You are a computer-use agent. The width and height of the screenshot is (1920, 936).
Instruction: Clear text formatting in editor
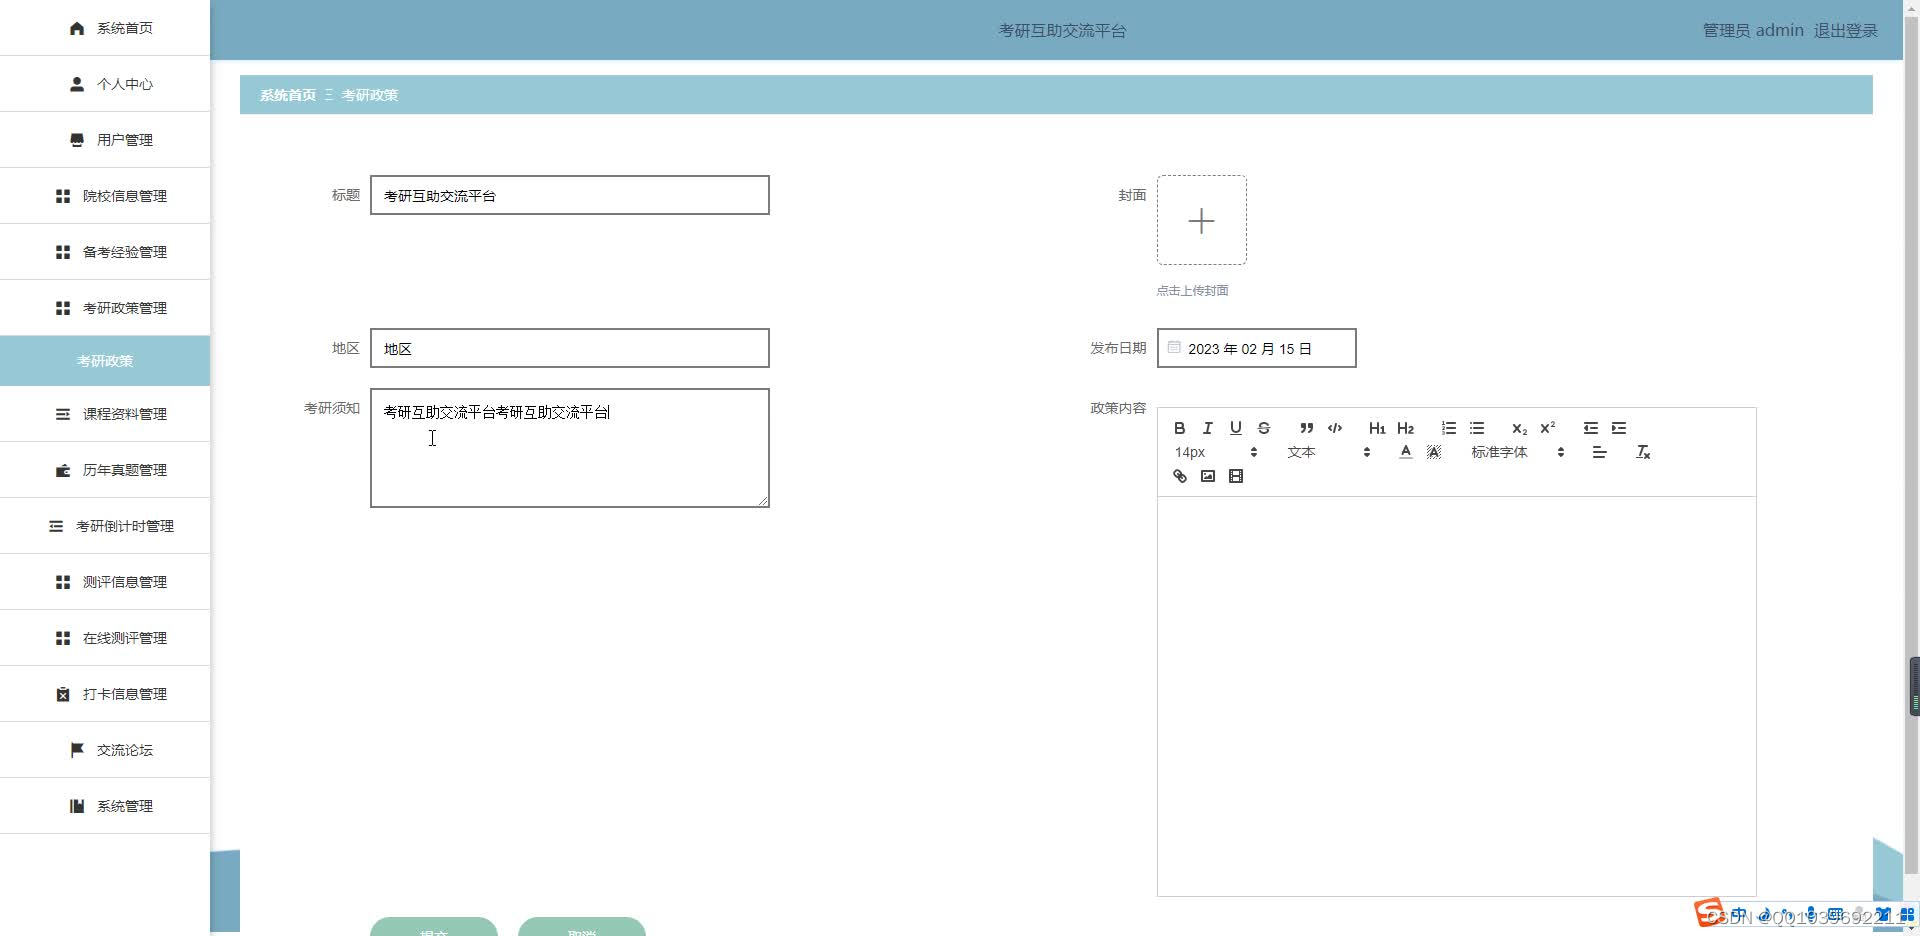[x=1642, y=452]
